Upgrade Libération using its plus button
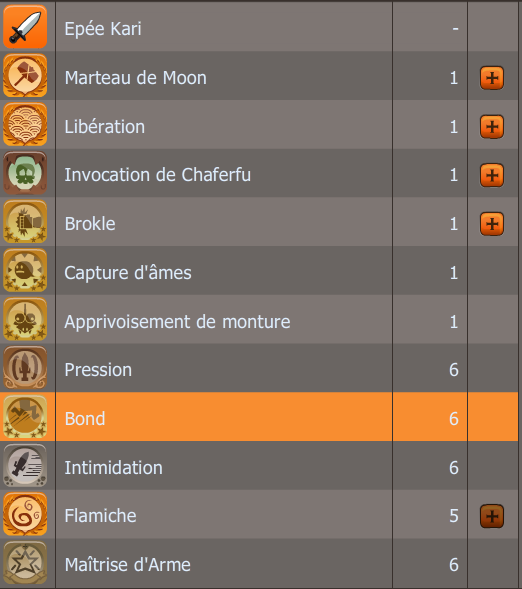This screenshot has width=522, height=589. point(492,127)
